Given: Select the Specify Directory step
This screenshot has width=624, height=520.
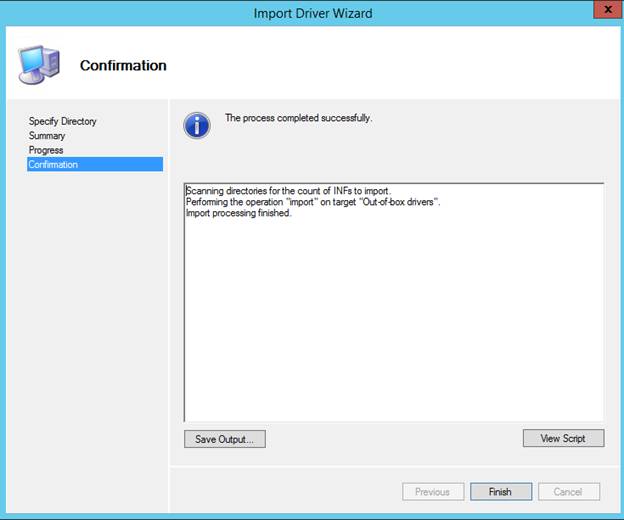Looking at the screenshot, I should (62, 121).
